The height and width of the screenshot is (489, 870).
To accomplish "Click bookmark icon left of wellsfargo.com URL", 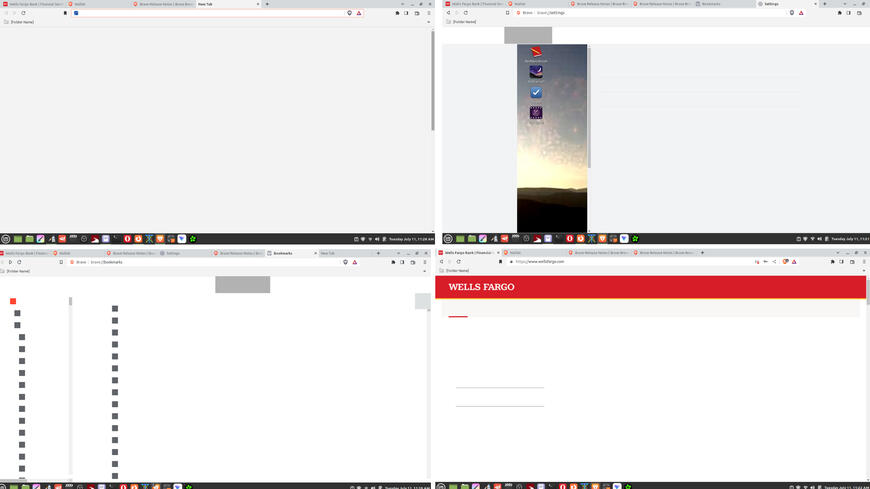I will 501,262.
